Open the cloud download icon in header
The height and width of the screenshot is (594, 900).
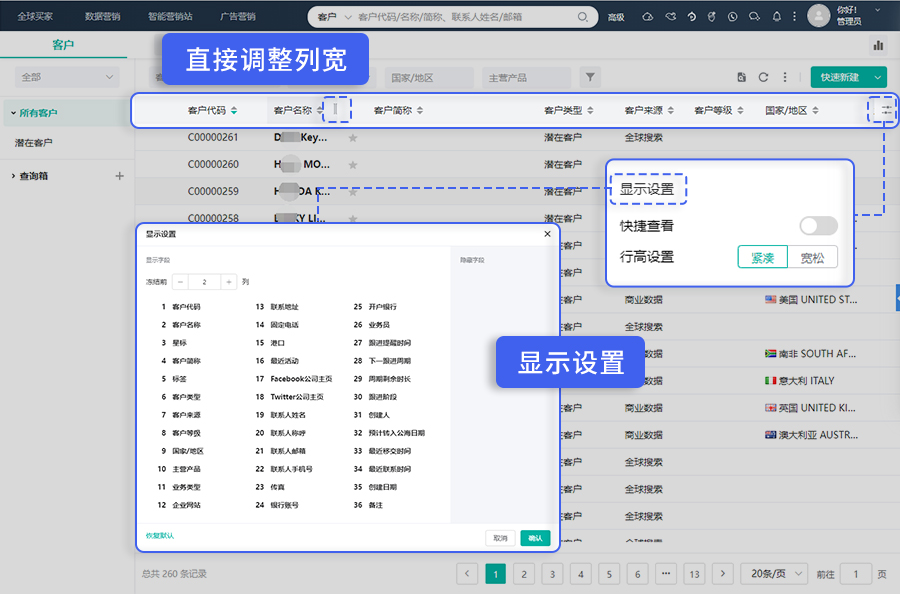coord(647,17)
